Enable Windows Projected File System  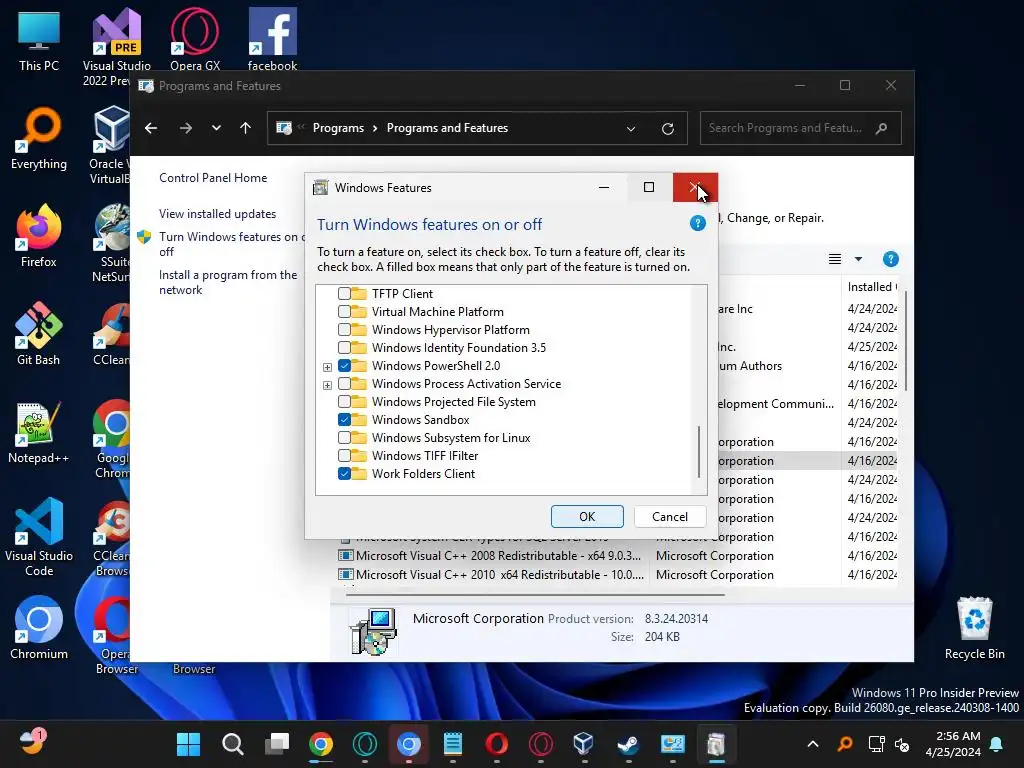point(344,402)
